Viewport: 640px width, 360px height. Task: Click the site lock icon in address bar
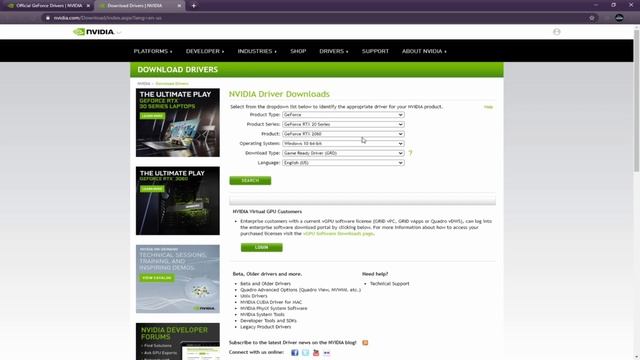[48, 18]
